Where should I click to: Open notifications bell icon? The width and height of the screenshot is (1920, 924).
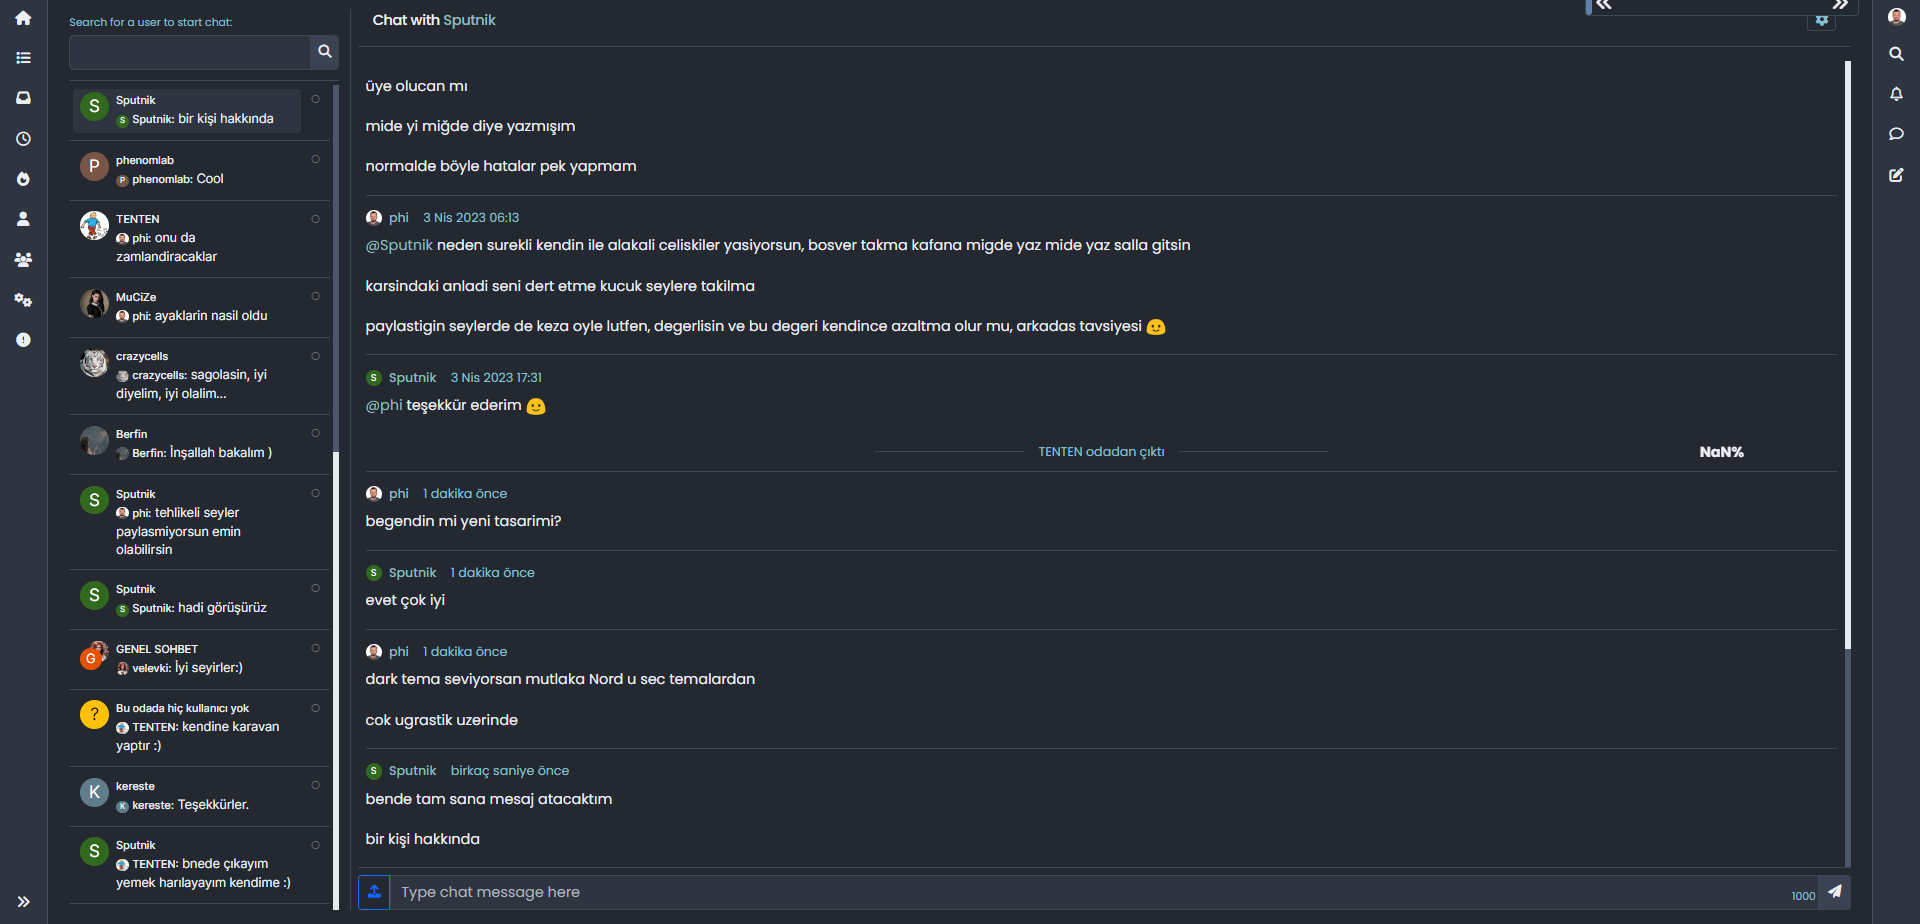point(1896,94)
